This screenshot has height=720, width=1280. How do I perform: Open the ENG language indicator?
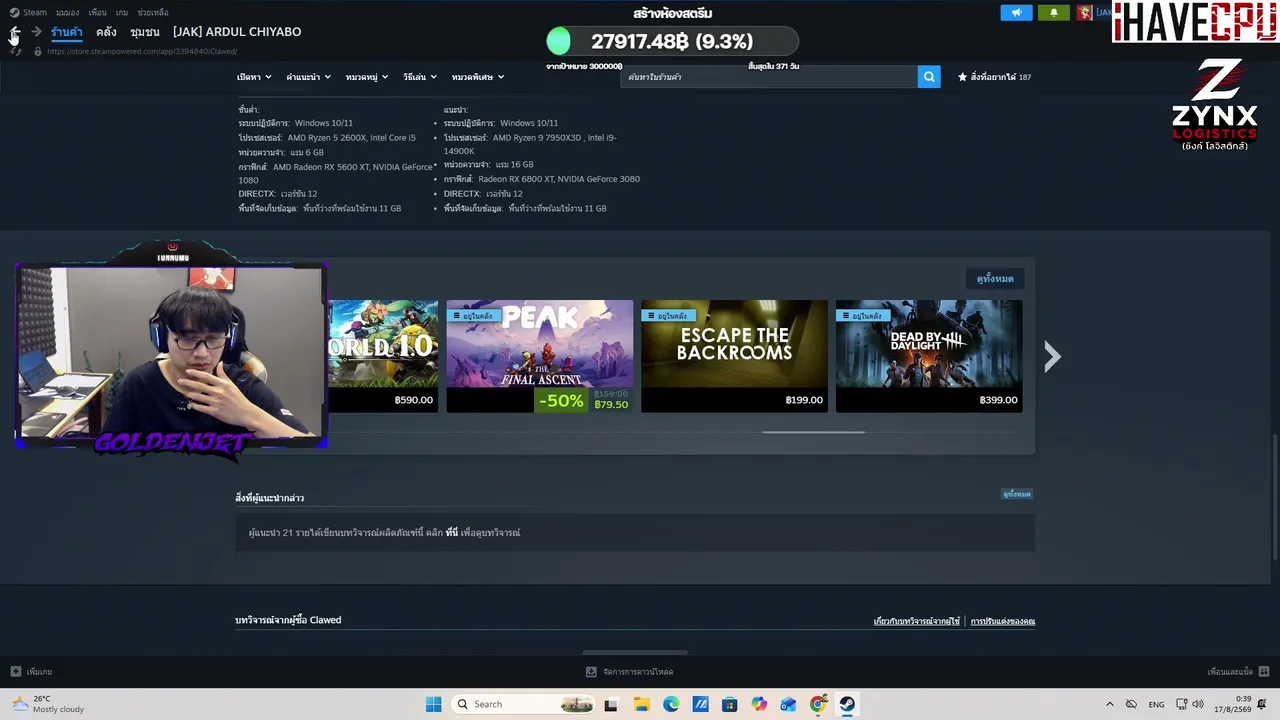1156,704
